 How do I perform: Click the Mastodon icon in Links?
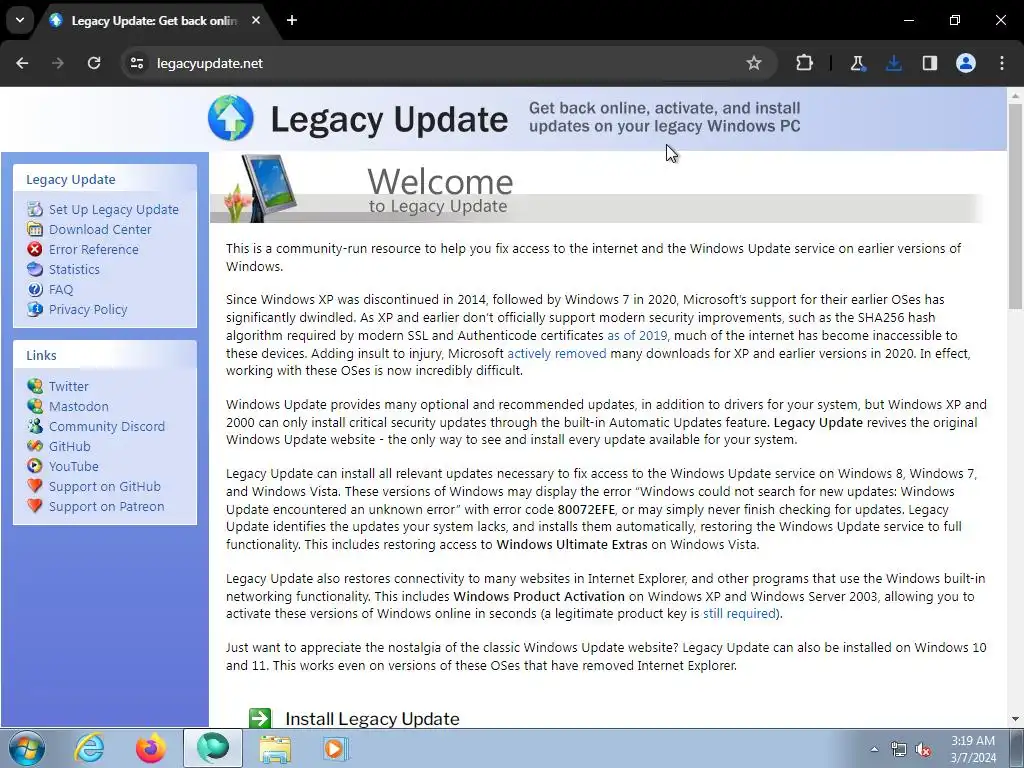(35, 406)
